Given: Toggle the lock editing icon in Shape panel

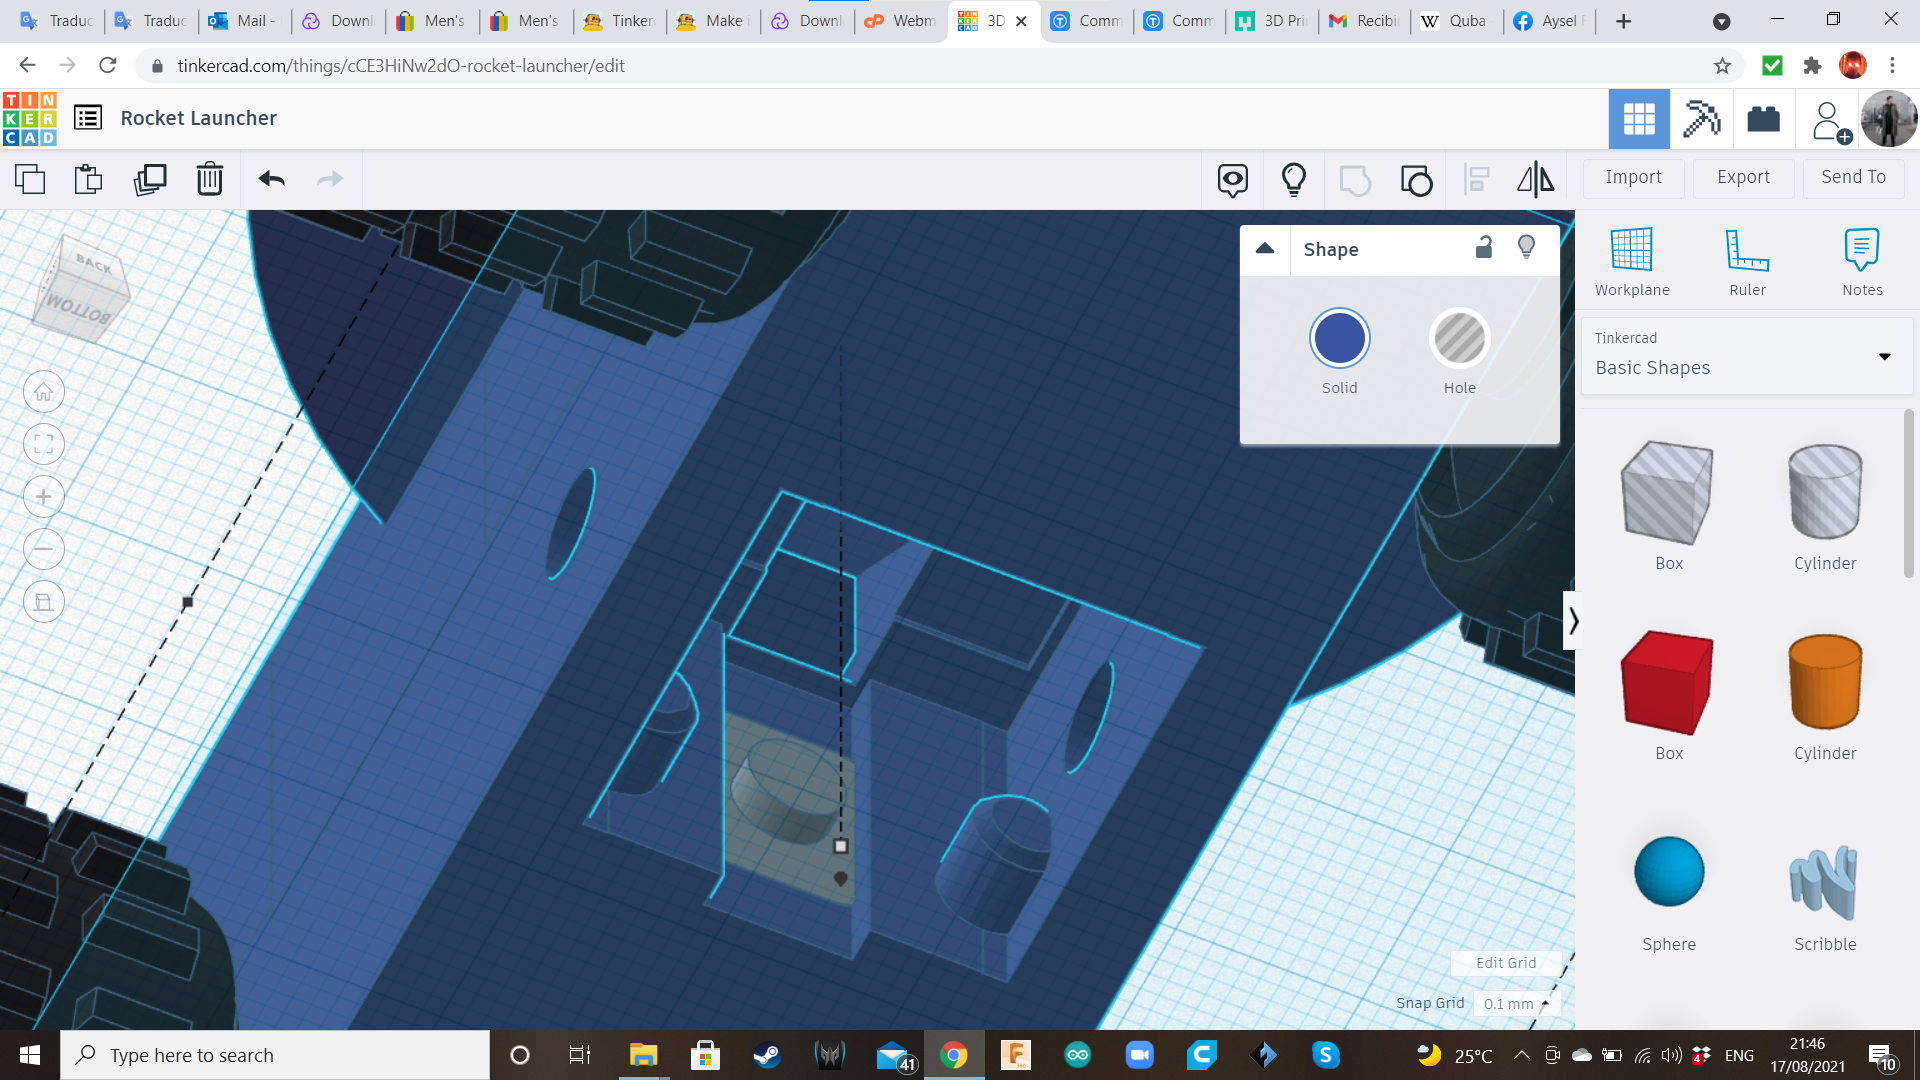Looking at the screenshot, I should point(1484,248).
